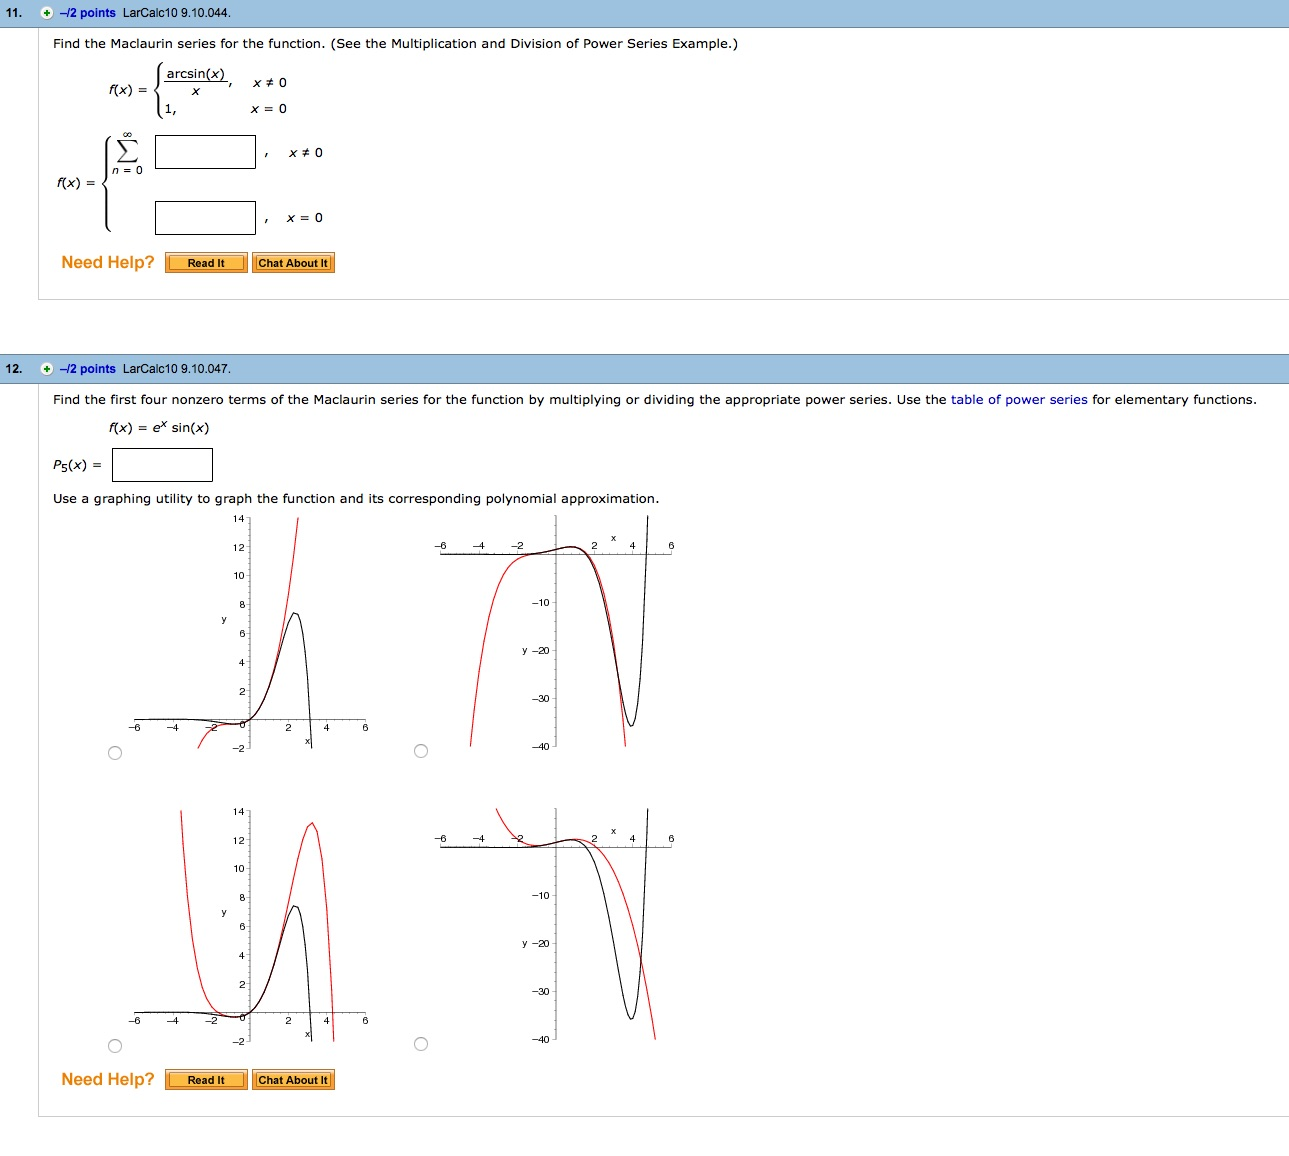Click the answer box for x = 0
1289x1156 pixels.
204,217
